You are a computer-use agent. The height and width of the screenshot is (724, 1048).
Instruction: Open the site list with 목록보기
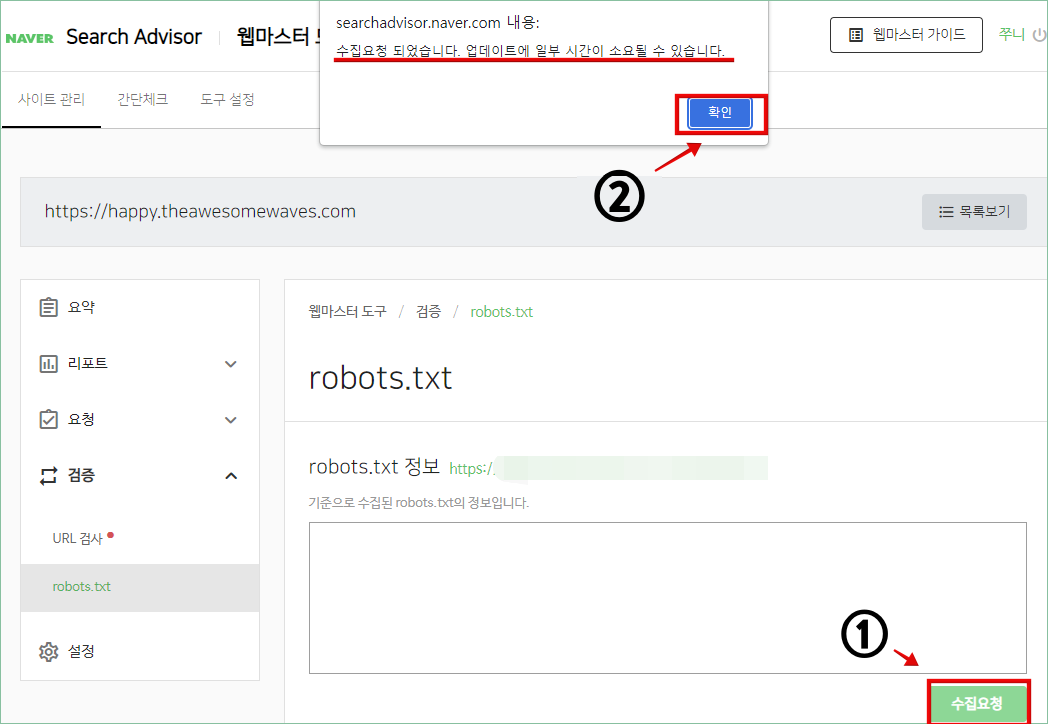pos(973,211)
